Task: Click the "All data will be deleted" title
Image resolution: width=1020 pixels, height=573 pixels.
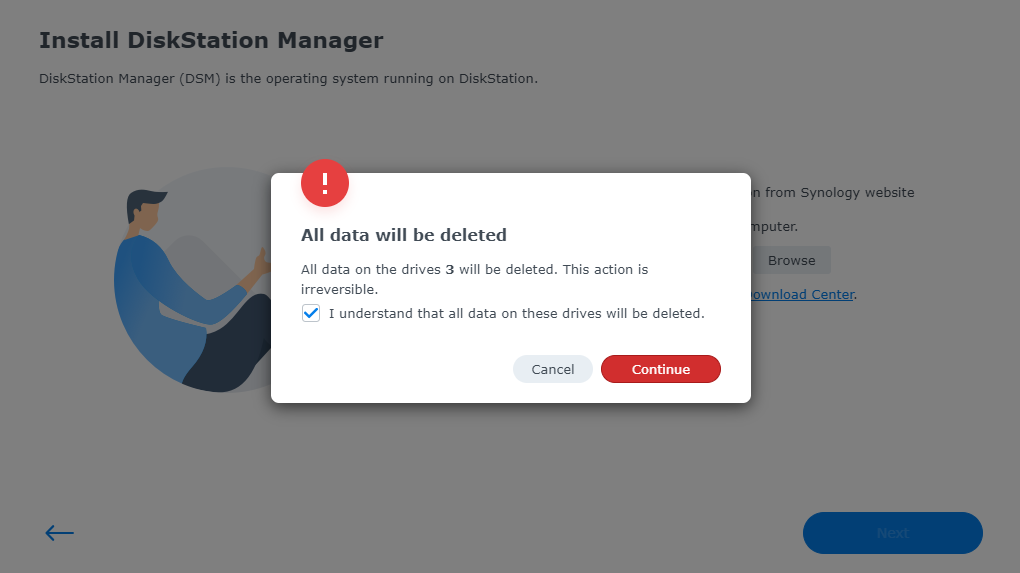Action: tap(404, 235)
